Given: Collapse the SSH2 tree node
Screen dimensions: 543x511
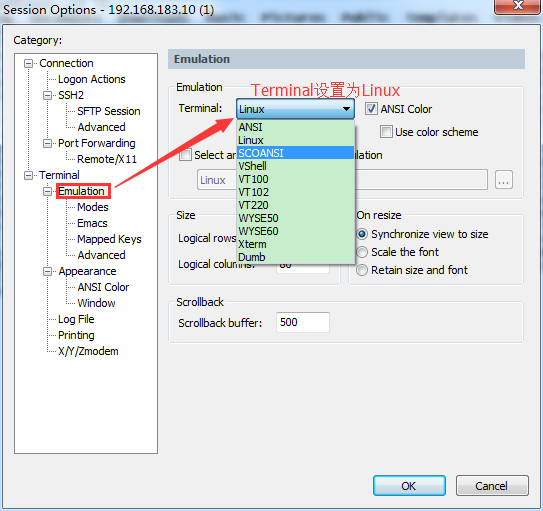Looking at the screenshot, I should point(47,96).
